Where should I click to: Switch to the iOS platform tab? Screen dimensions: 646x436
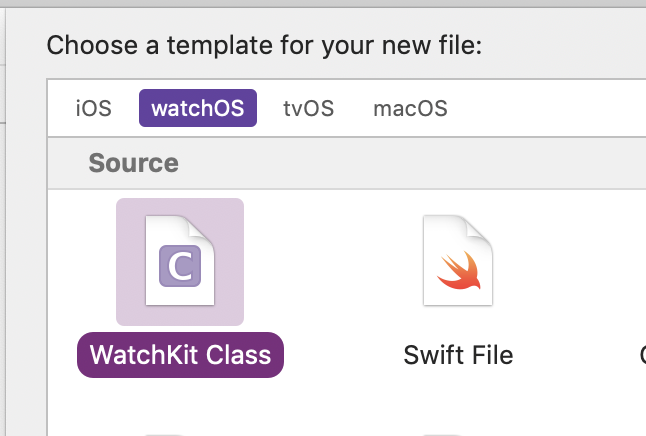tap(93, 108)
